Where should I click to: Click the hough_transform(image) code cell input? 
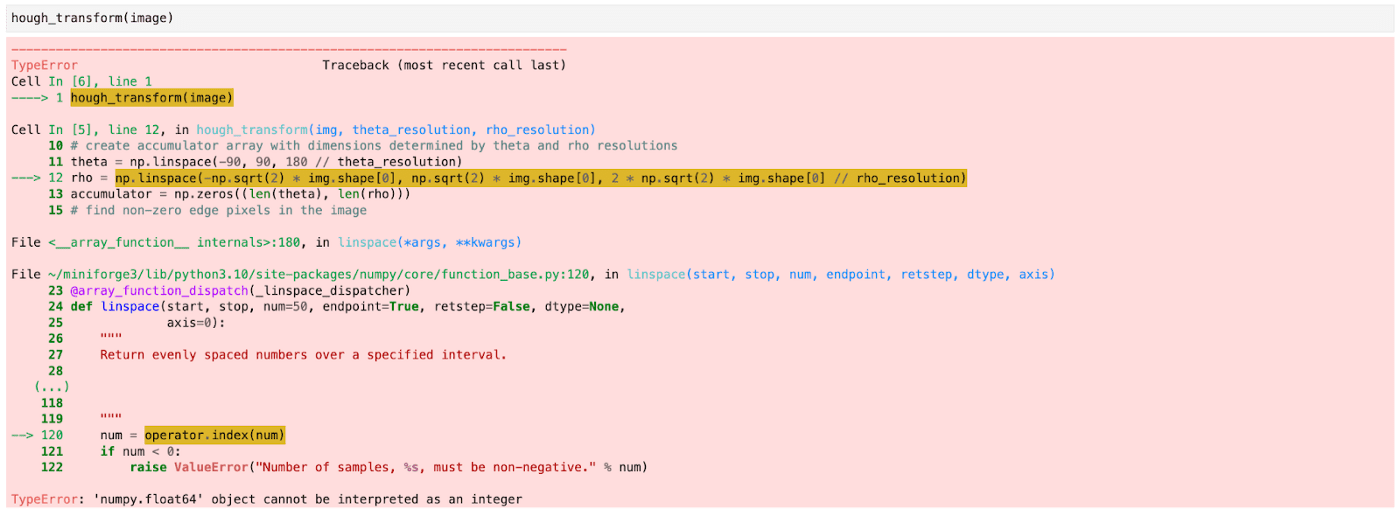700,17
